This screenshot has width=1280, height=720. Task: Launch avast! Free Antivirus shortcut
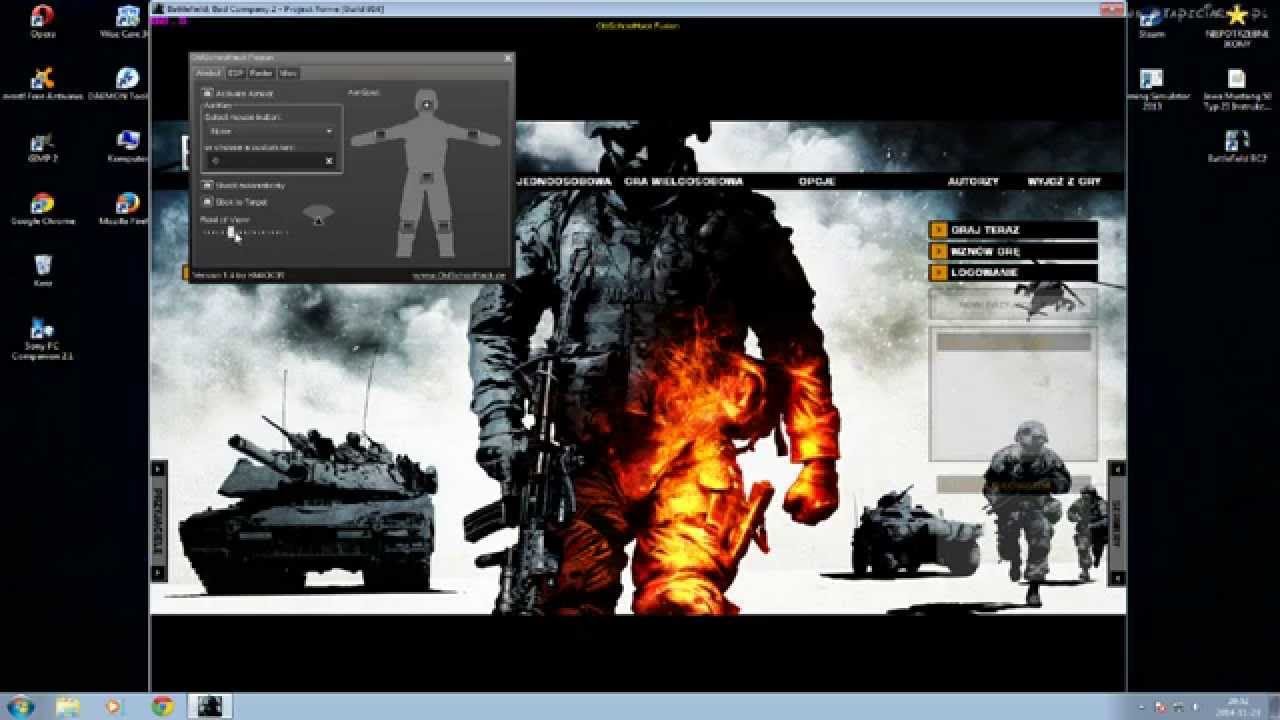42,83
